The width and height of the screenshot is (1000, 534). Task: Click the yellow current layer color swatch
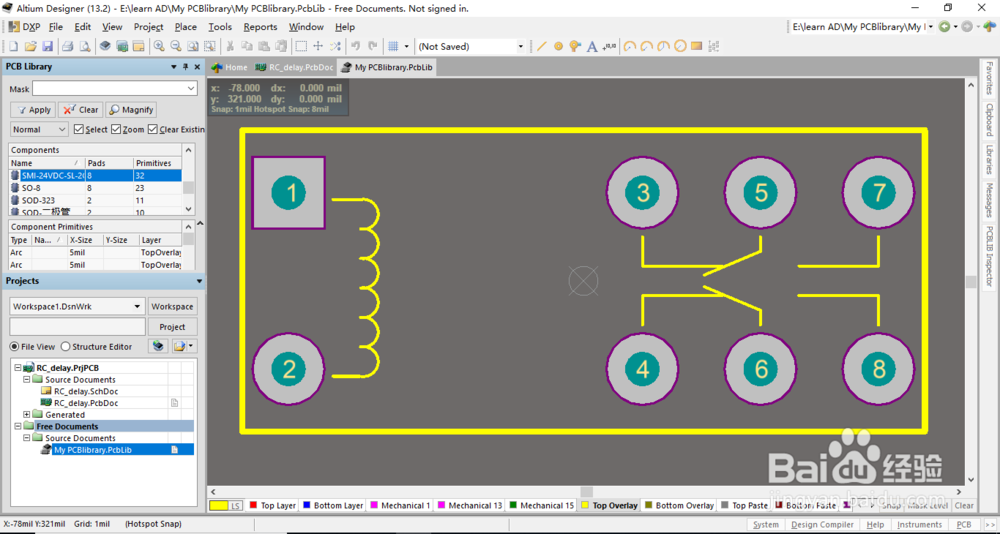pyautogui.click(x=219, y=505)
